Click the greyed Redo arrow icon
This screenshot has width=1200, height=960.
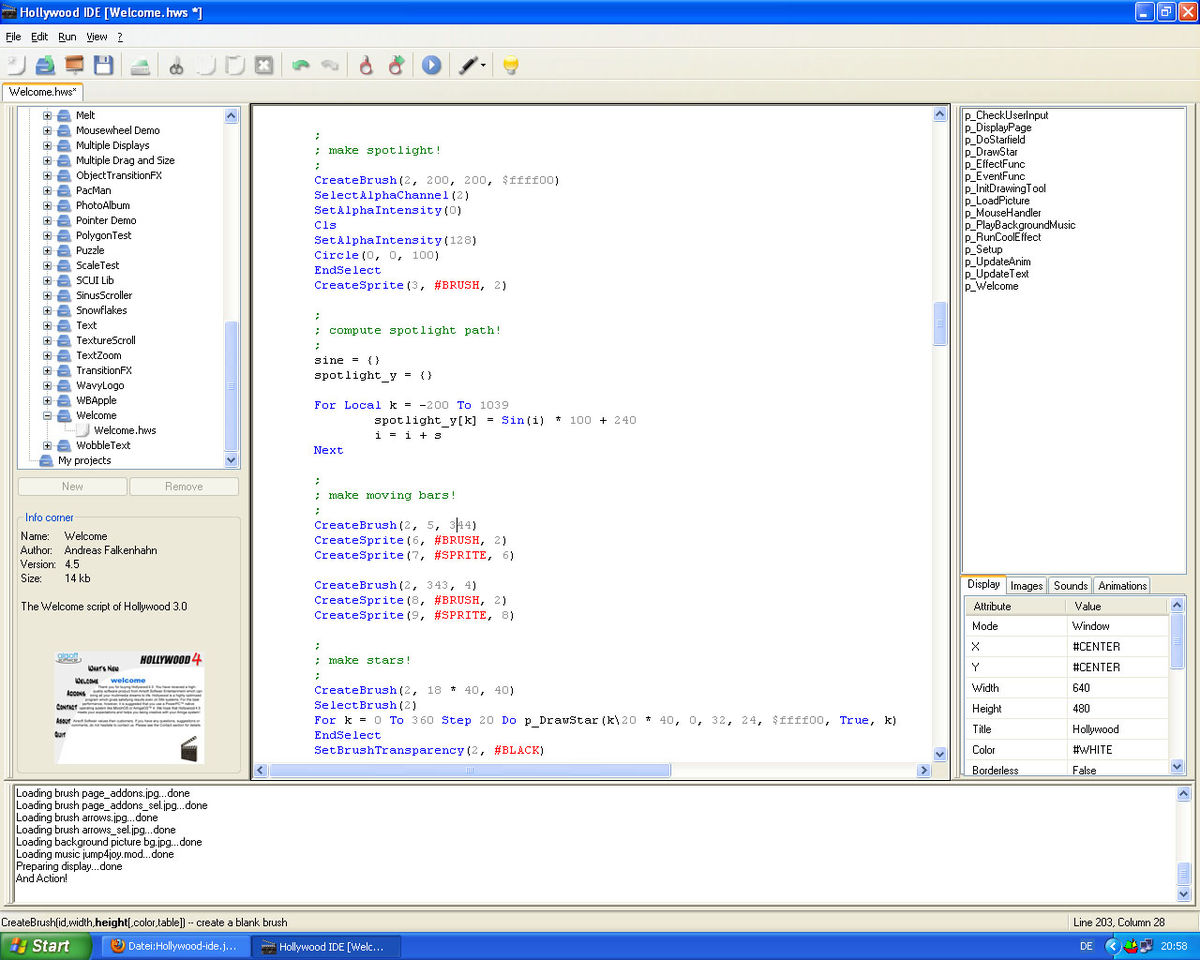(x=329, y=66)
